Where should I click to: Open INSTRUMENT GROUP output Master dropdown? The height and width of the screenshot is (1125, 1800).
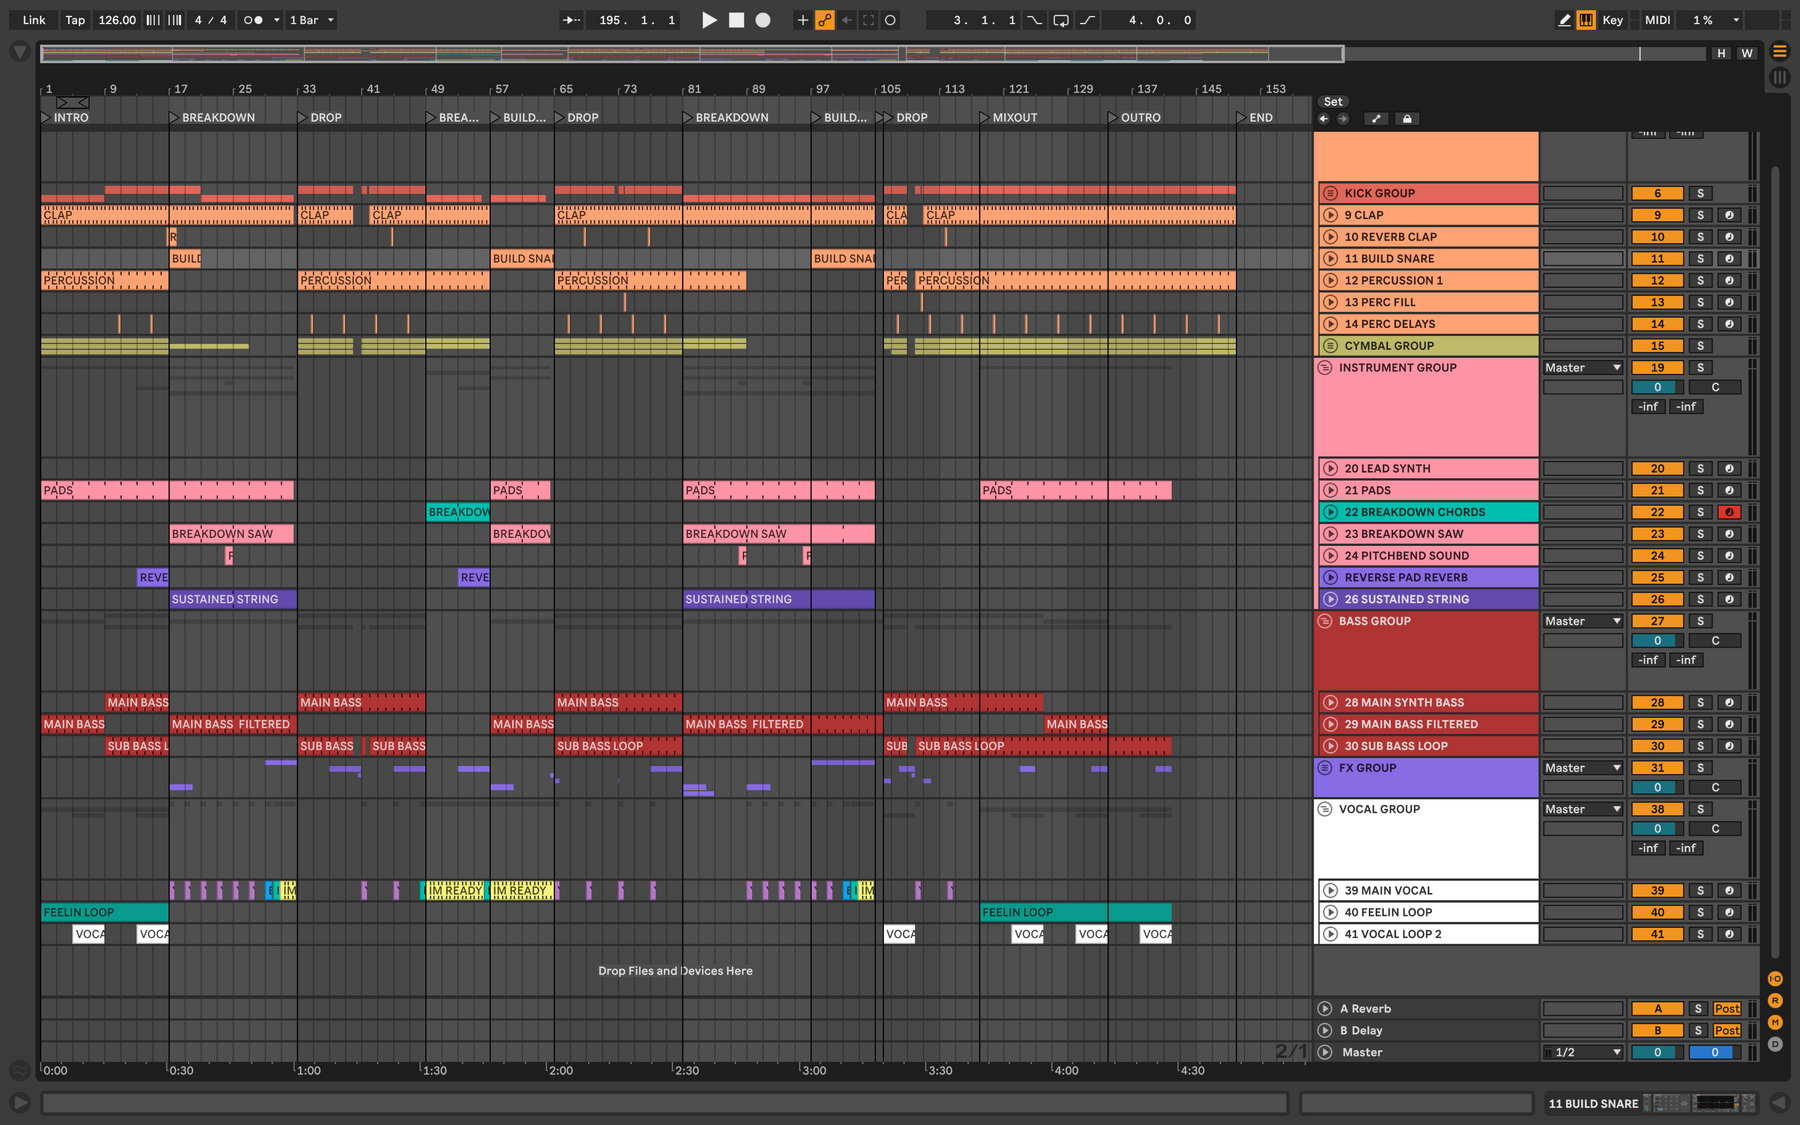point(1582,368)
